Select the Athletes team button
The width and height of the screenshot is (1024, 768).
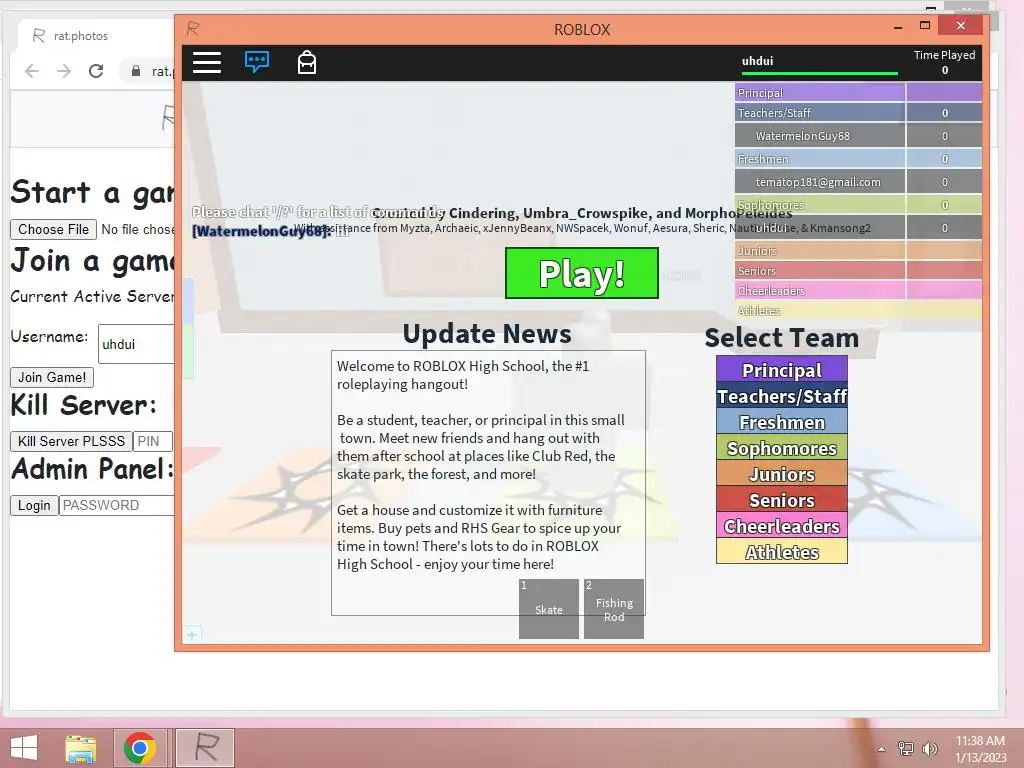tap(782, 552)
